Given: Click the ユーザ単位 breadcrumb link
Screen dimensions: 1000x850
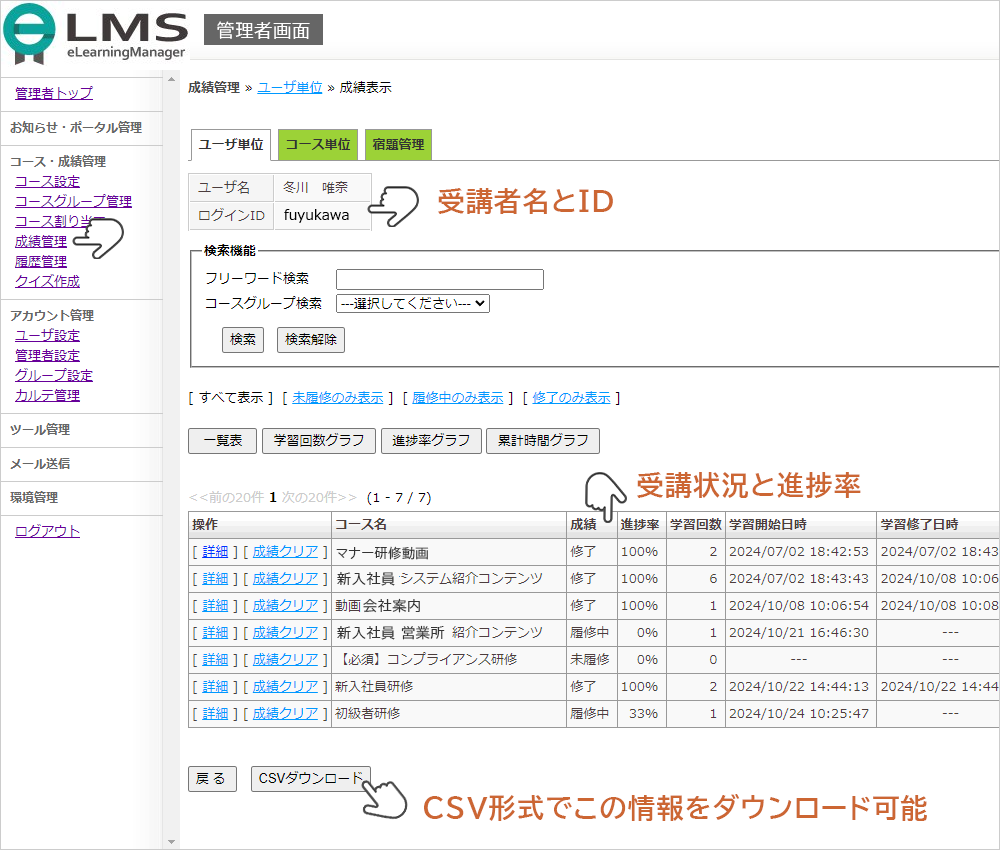Looking at the screenshot, I should (x=289, y=87).
